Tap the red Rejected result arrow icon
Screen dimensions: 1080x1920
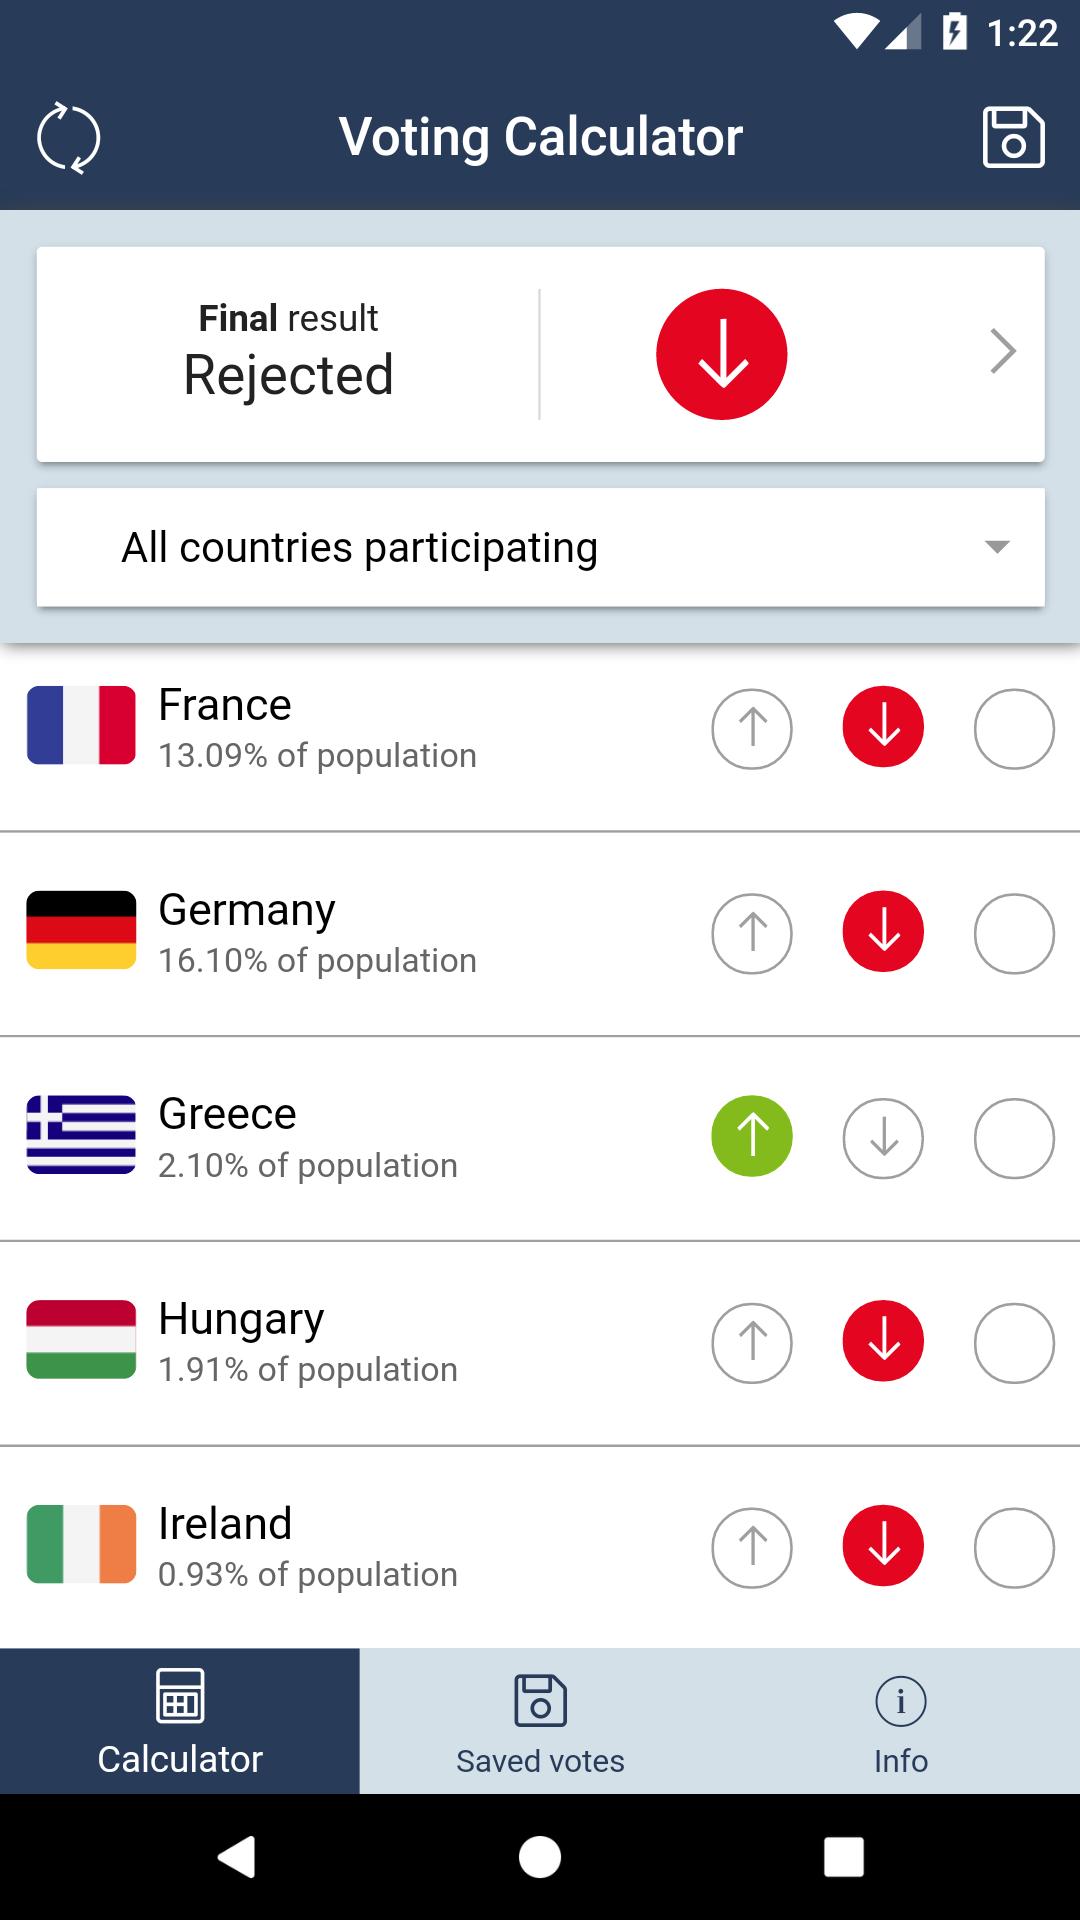point(721,354)
